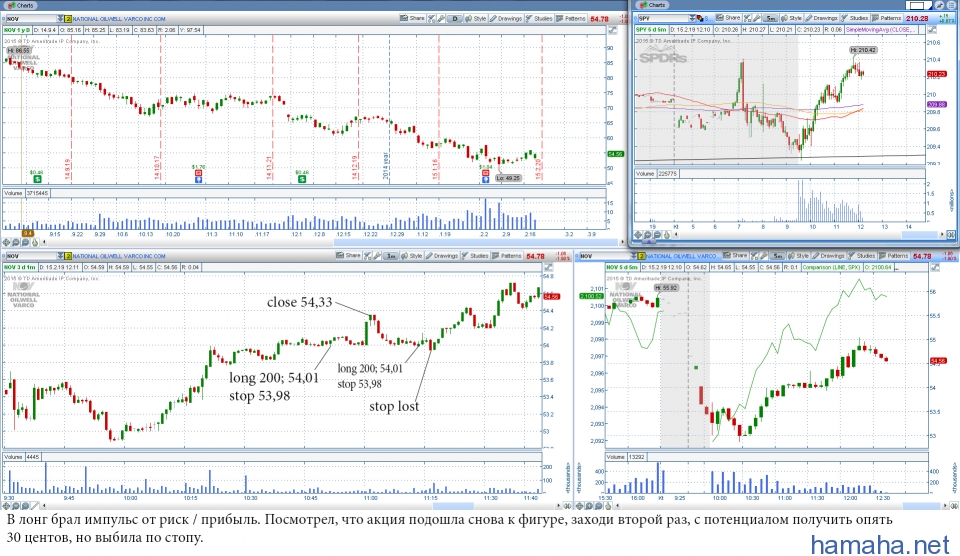Open Patterns menu in SPY chart
This screenshot has width=960, height=556.
pos(887,18)
